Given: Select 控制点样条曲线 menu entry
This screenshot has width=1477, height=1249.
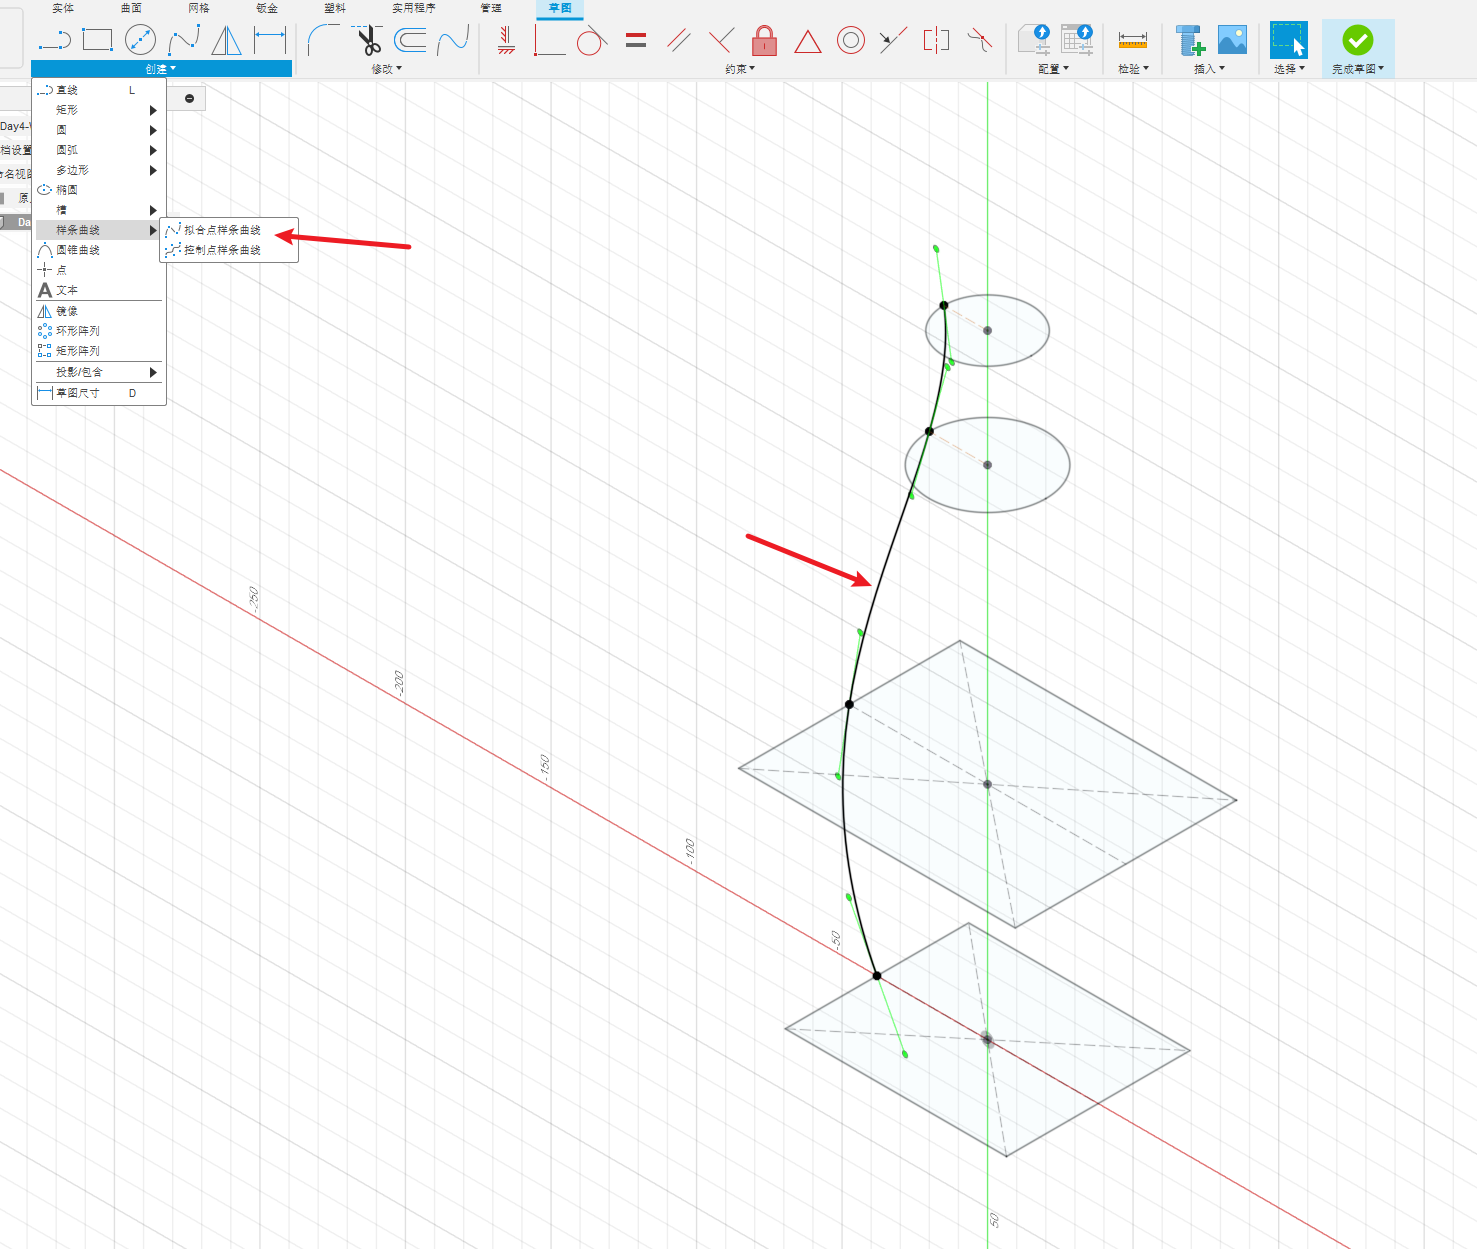Looking at the screenshot, I should pyautogui.click(x=222, y=250).
